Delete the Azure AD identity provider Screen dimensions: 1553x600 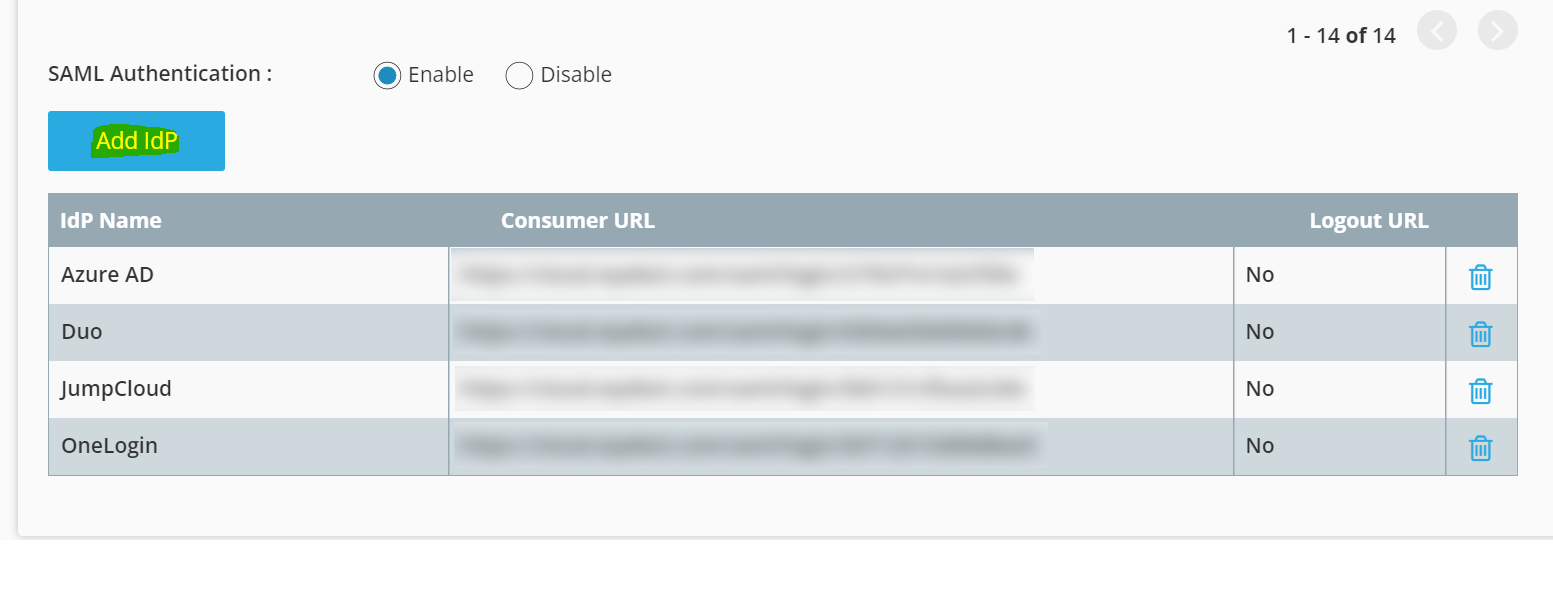click(1480, 276)
